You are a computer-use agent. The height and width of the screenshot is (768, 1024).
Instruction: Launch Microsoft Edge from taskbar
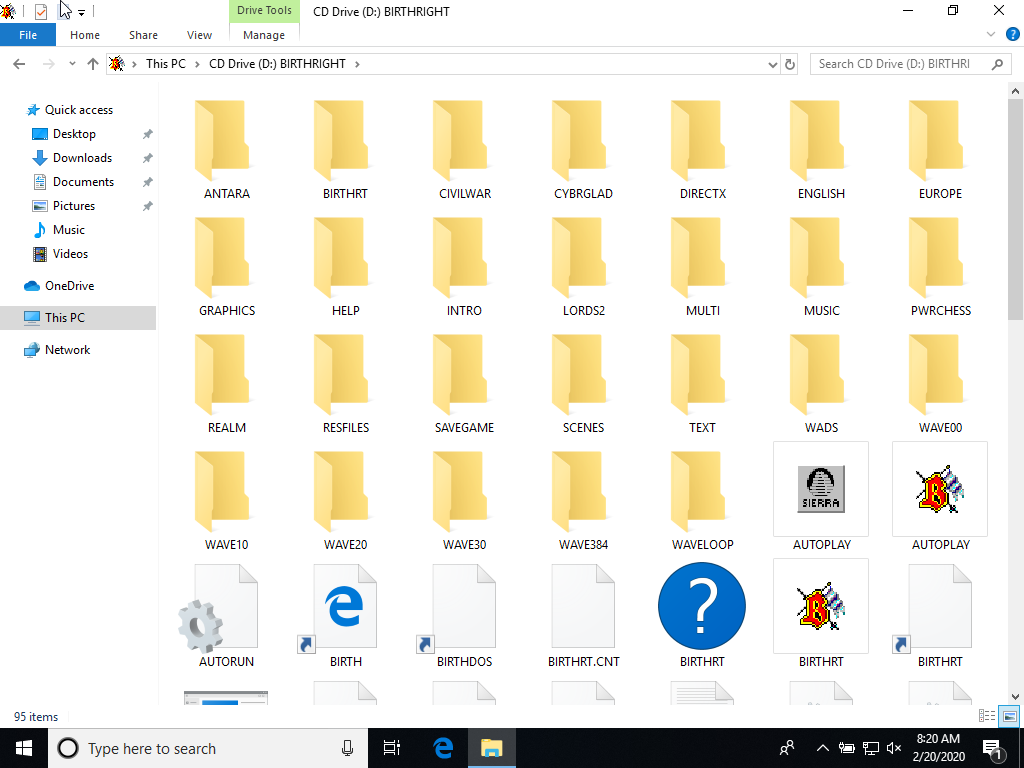coord(443,748)
